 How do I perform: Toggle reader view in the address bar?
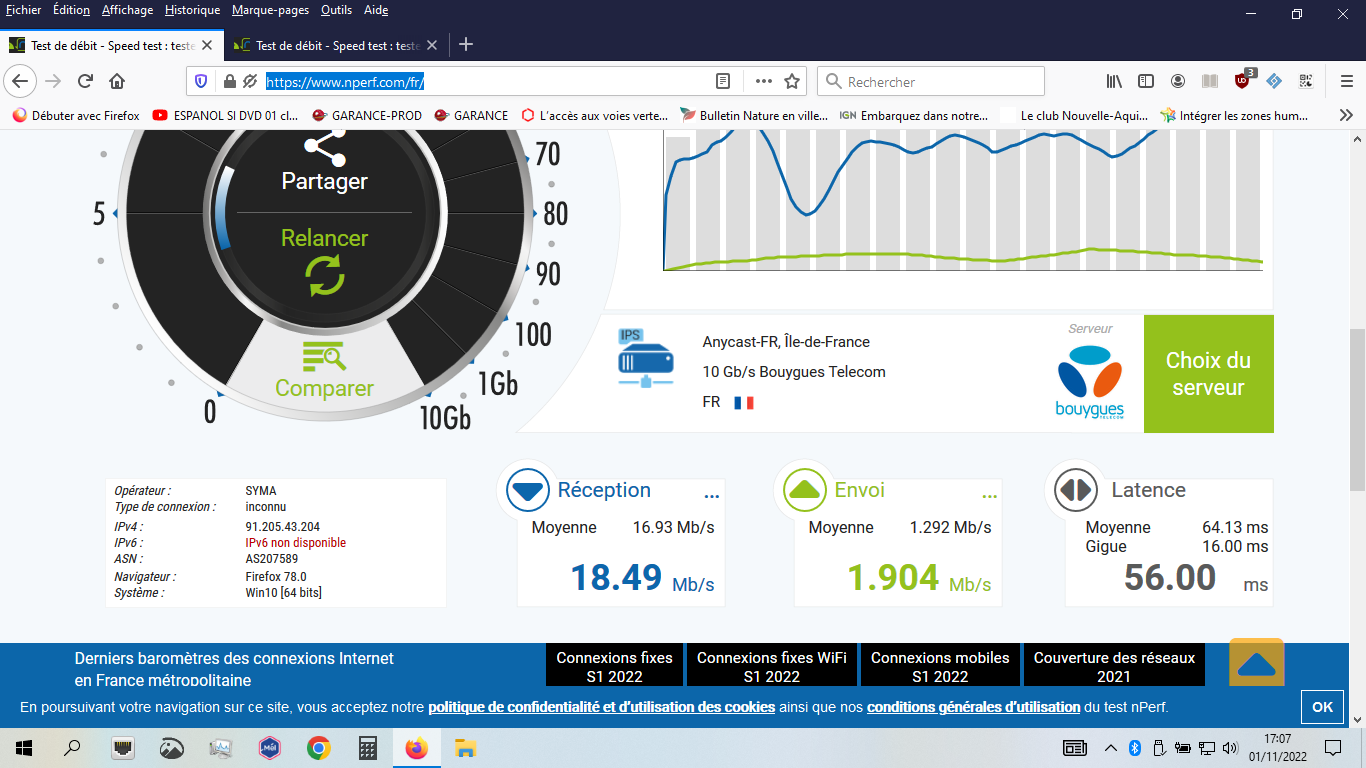(723, 81)
